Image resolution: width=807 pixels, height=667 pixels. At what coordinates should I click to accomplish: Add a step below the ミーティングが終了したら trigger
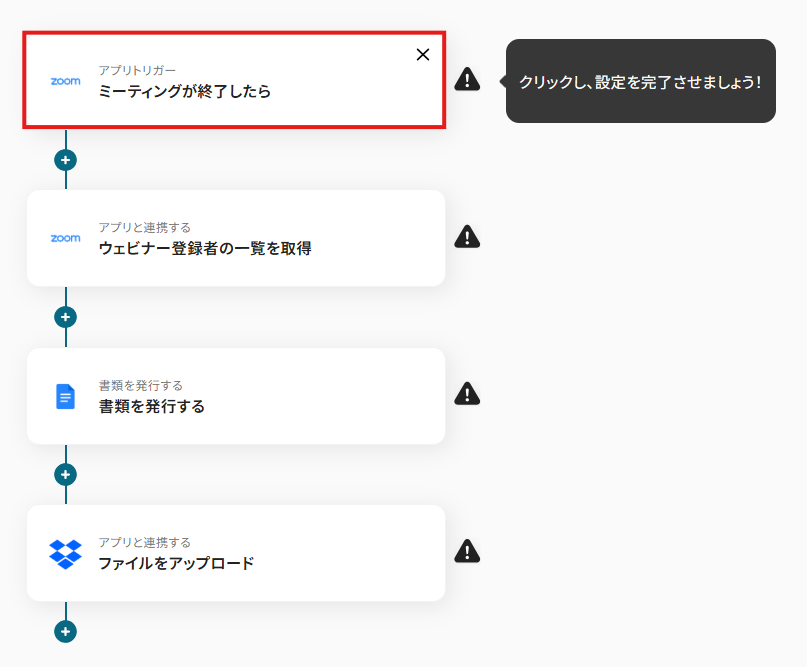click(x=66, y=160)
